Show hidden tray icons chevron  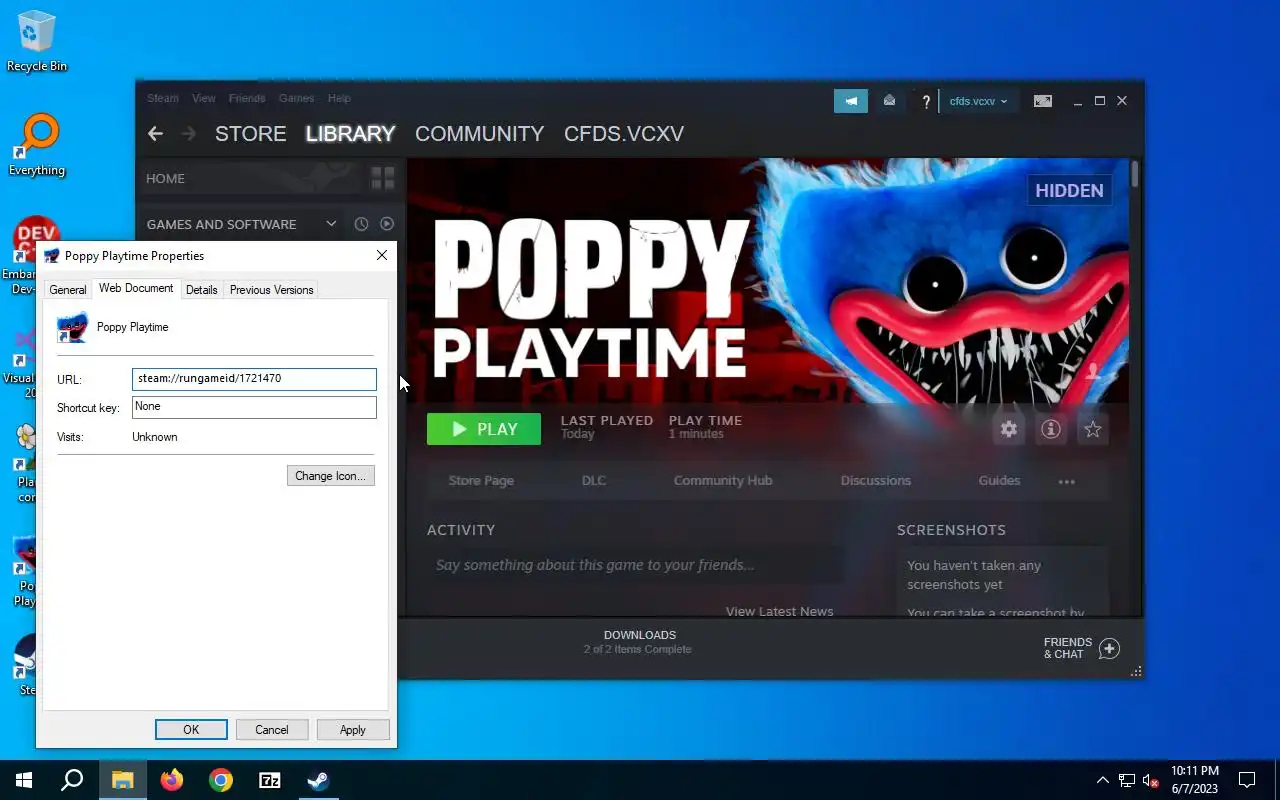pos(1103,780)
